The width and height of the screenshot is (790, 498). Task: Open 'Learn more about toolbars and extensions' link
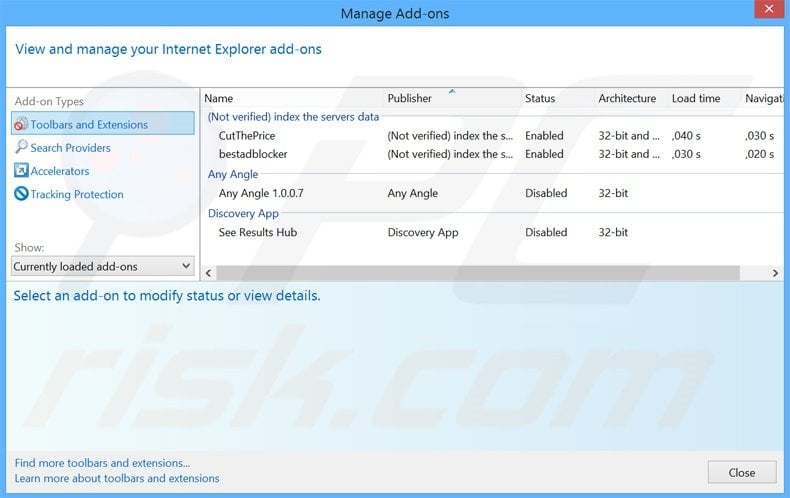click(117, 478)
